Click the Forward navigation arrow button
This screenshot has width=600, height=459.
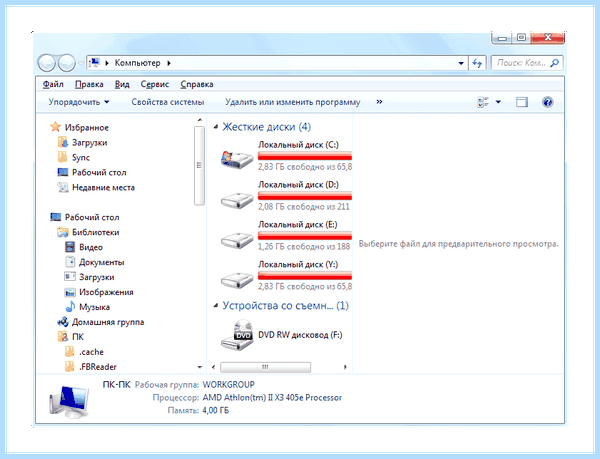[x=67, y=63]
